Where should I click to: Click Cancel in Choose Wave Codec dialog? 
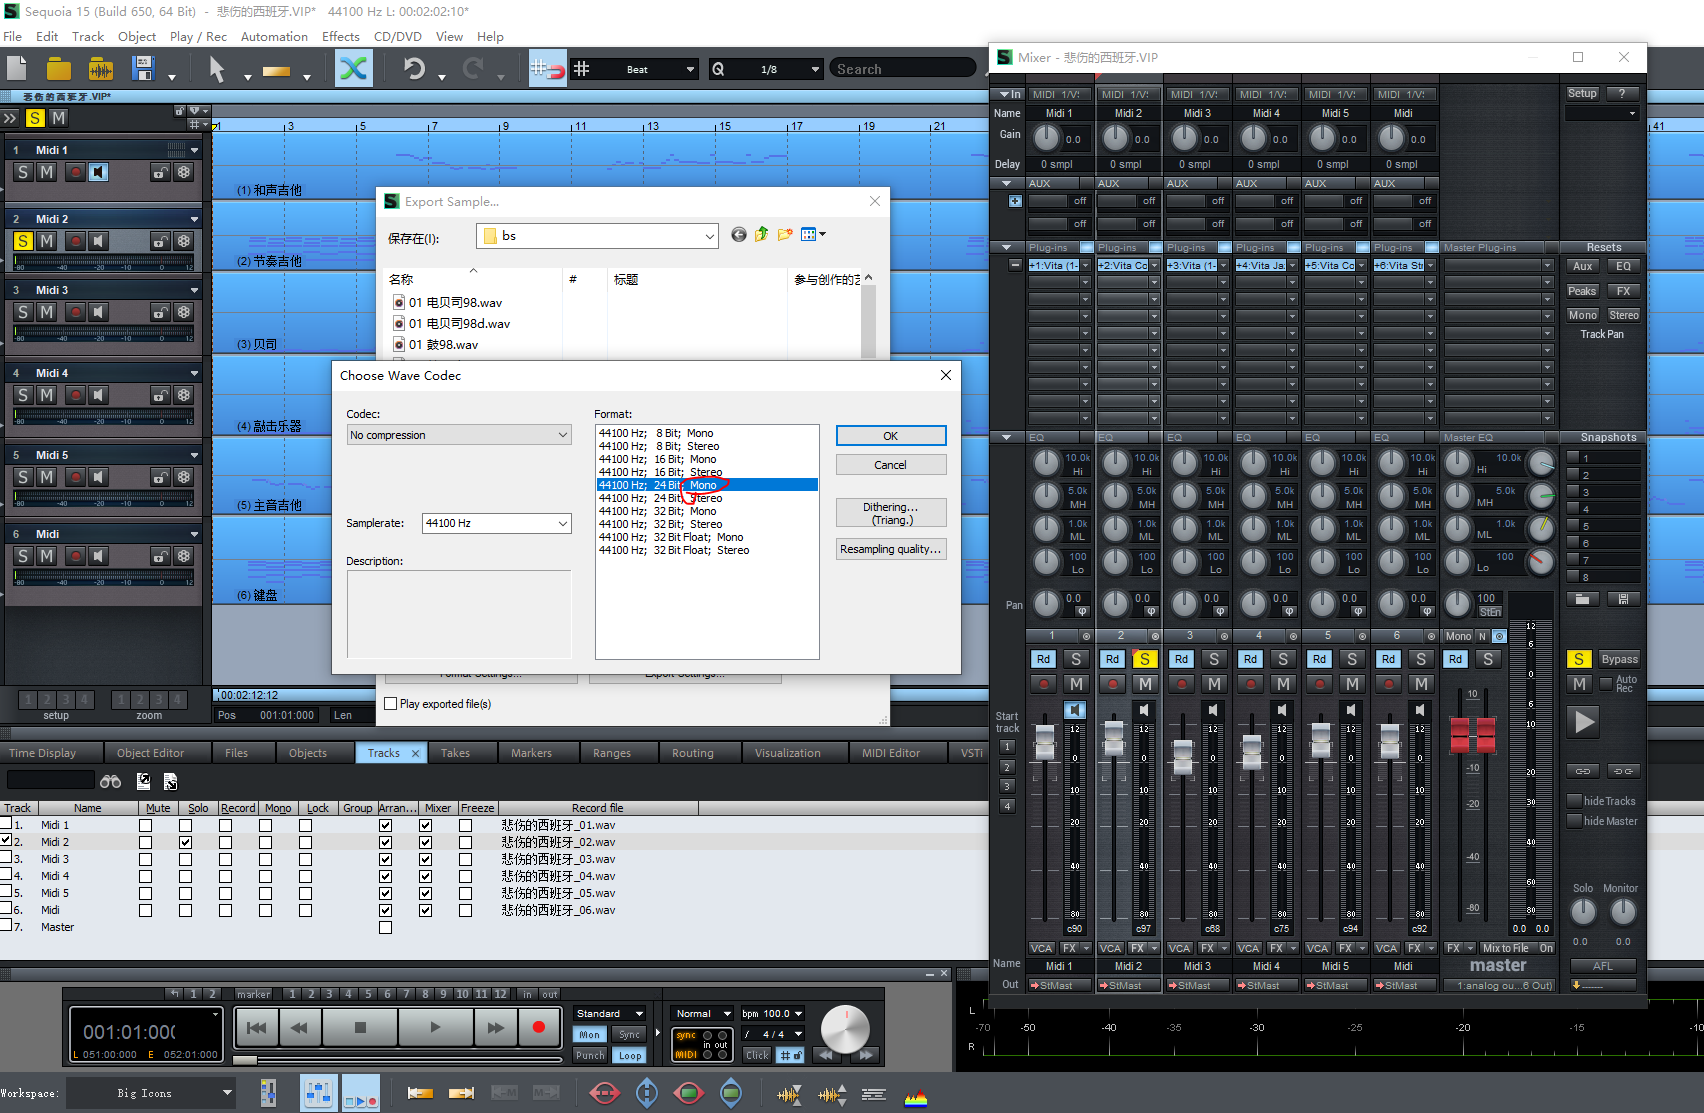[x=890, y=465]
